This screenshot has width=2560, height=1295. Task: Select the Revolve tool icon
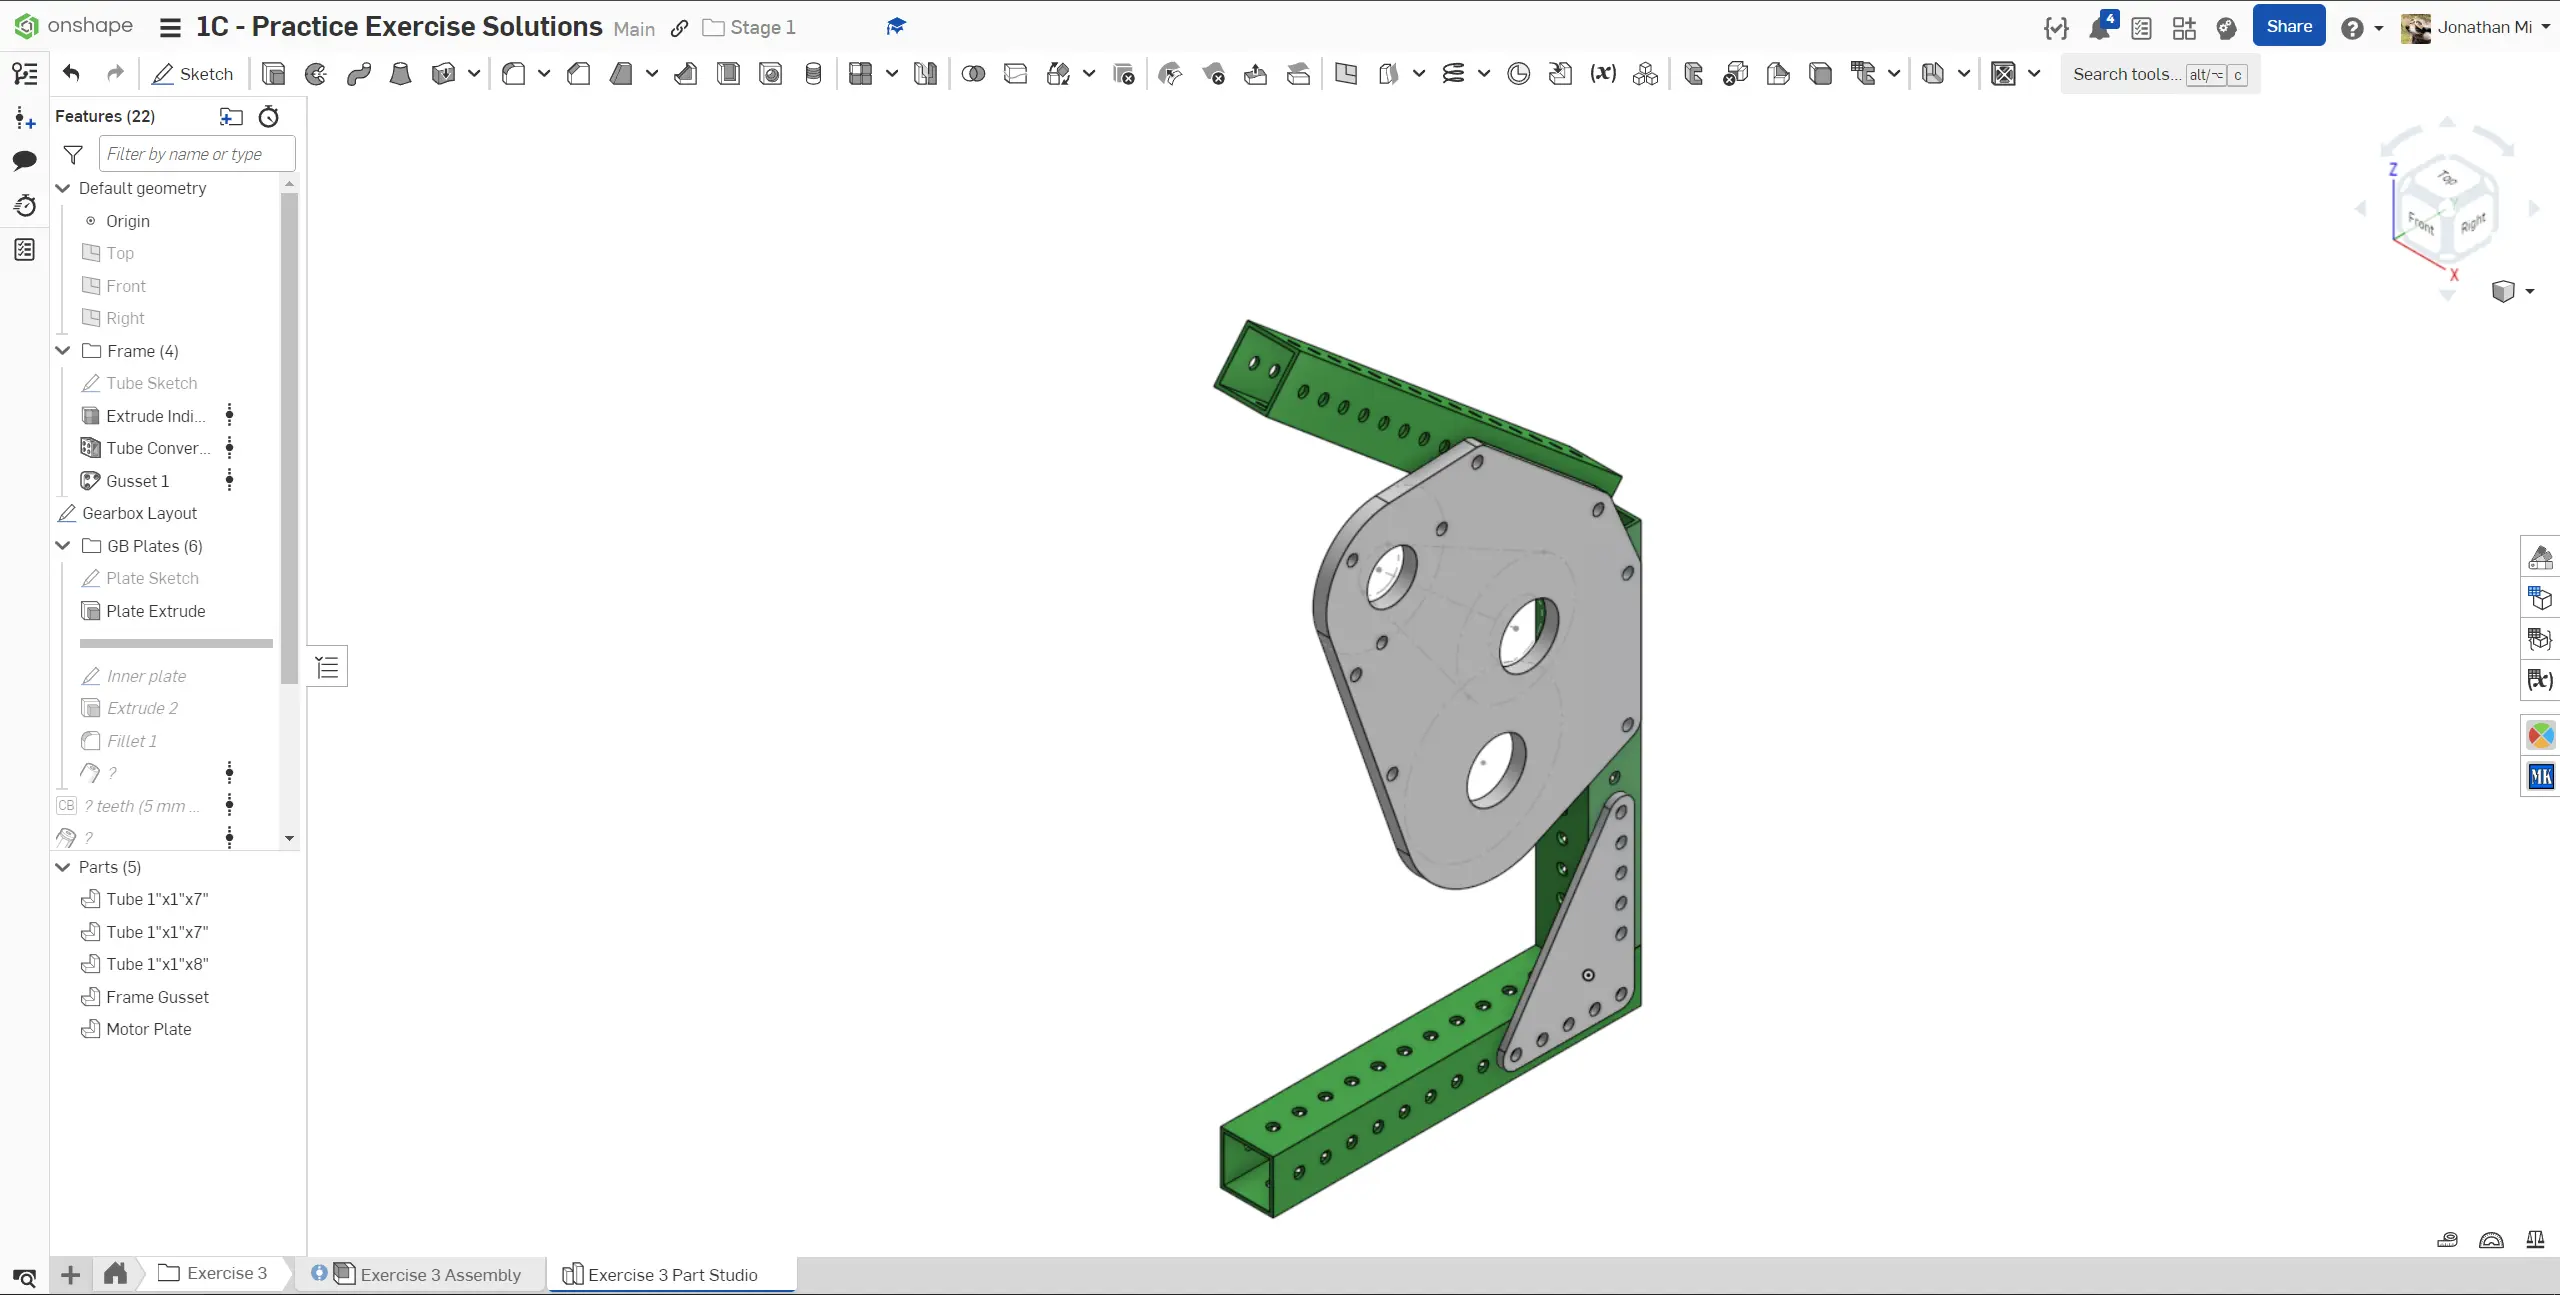coord(316,74)
